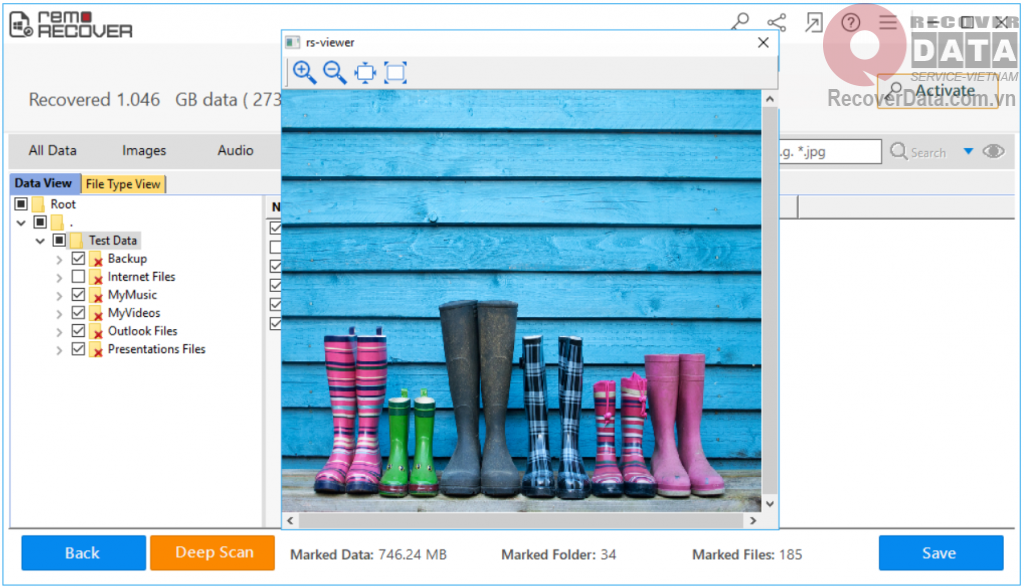
Task: Click the export arrow icon in header
Action: coord(814,22)
